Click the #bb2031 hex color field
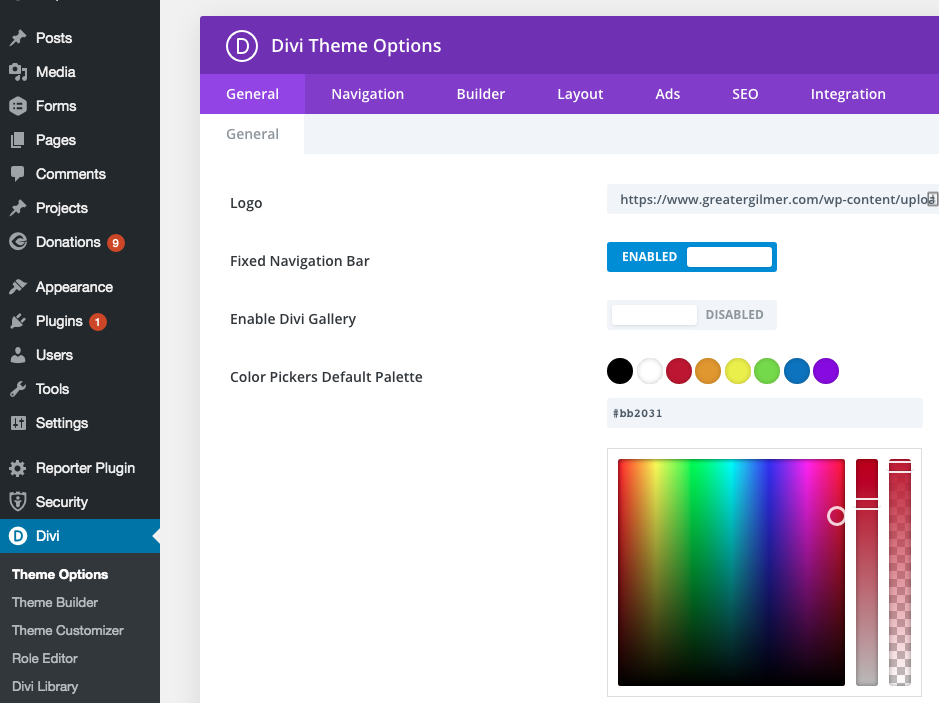The image size is (939, 703). pyautogui.click(x=765, y=413)
